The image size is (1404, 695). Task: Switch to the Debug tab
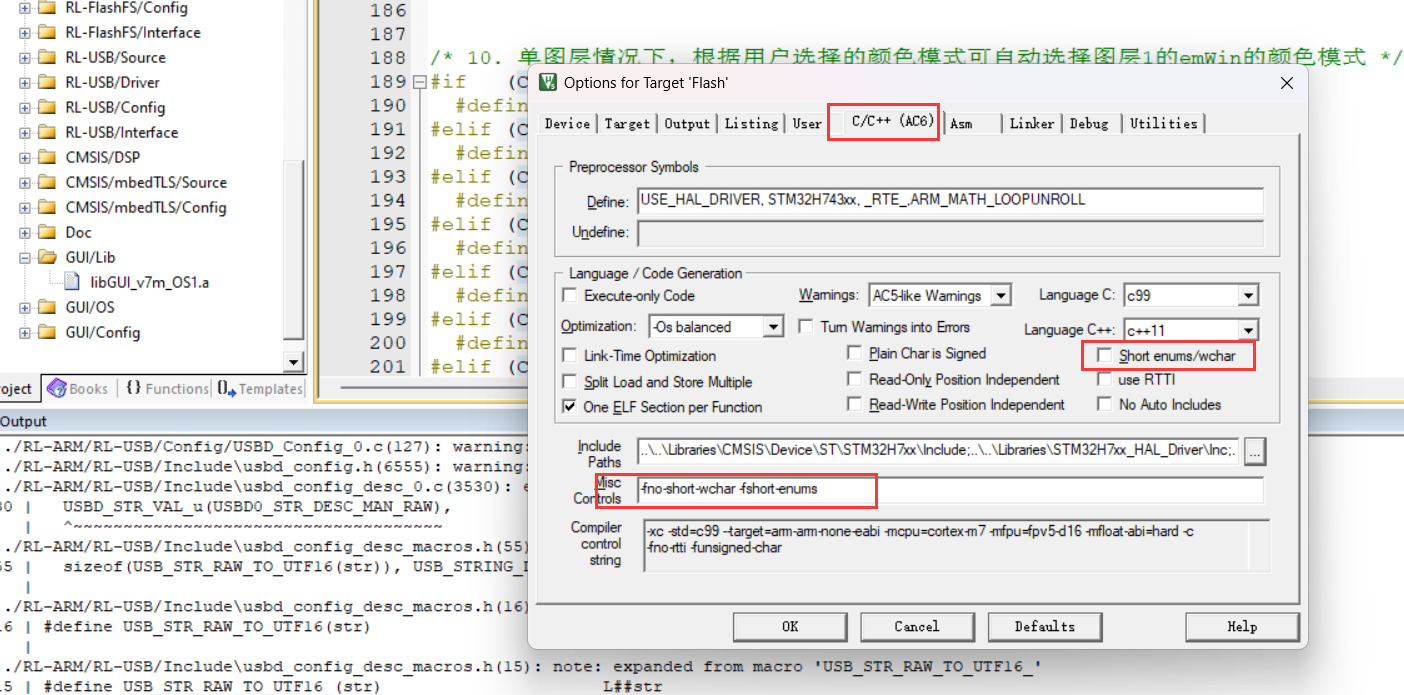(x=1088, y=123)
